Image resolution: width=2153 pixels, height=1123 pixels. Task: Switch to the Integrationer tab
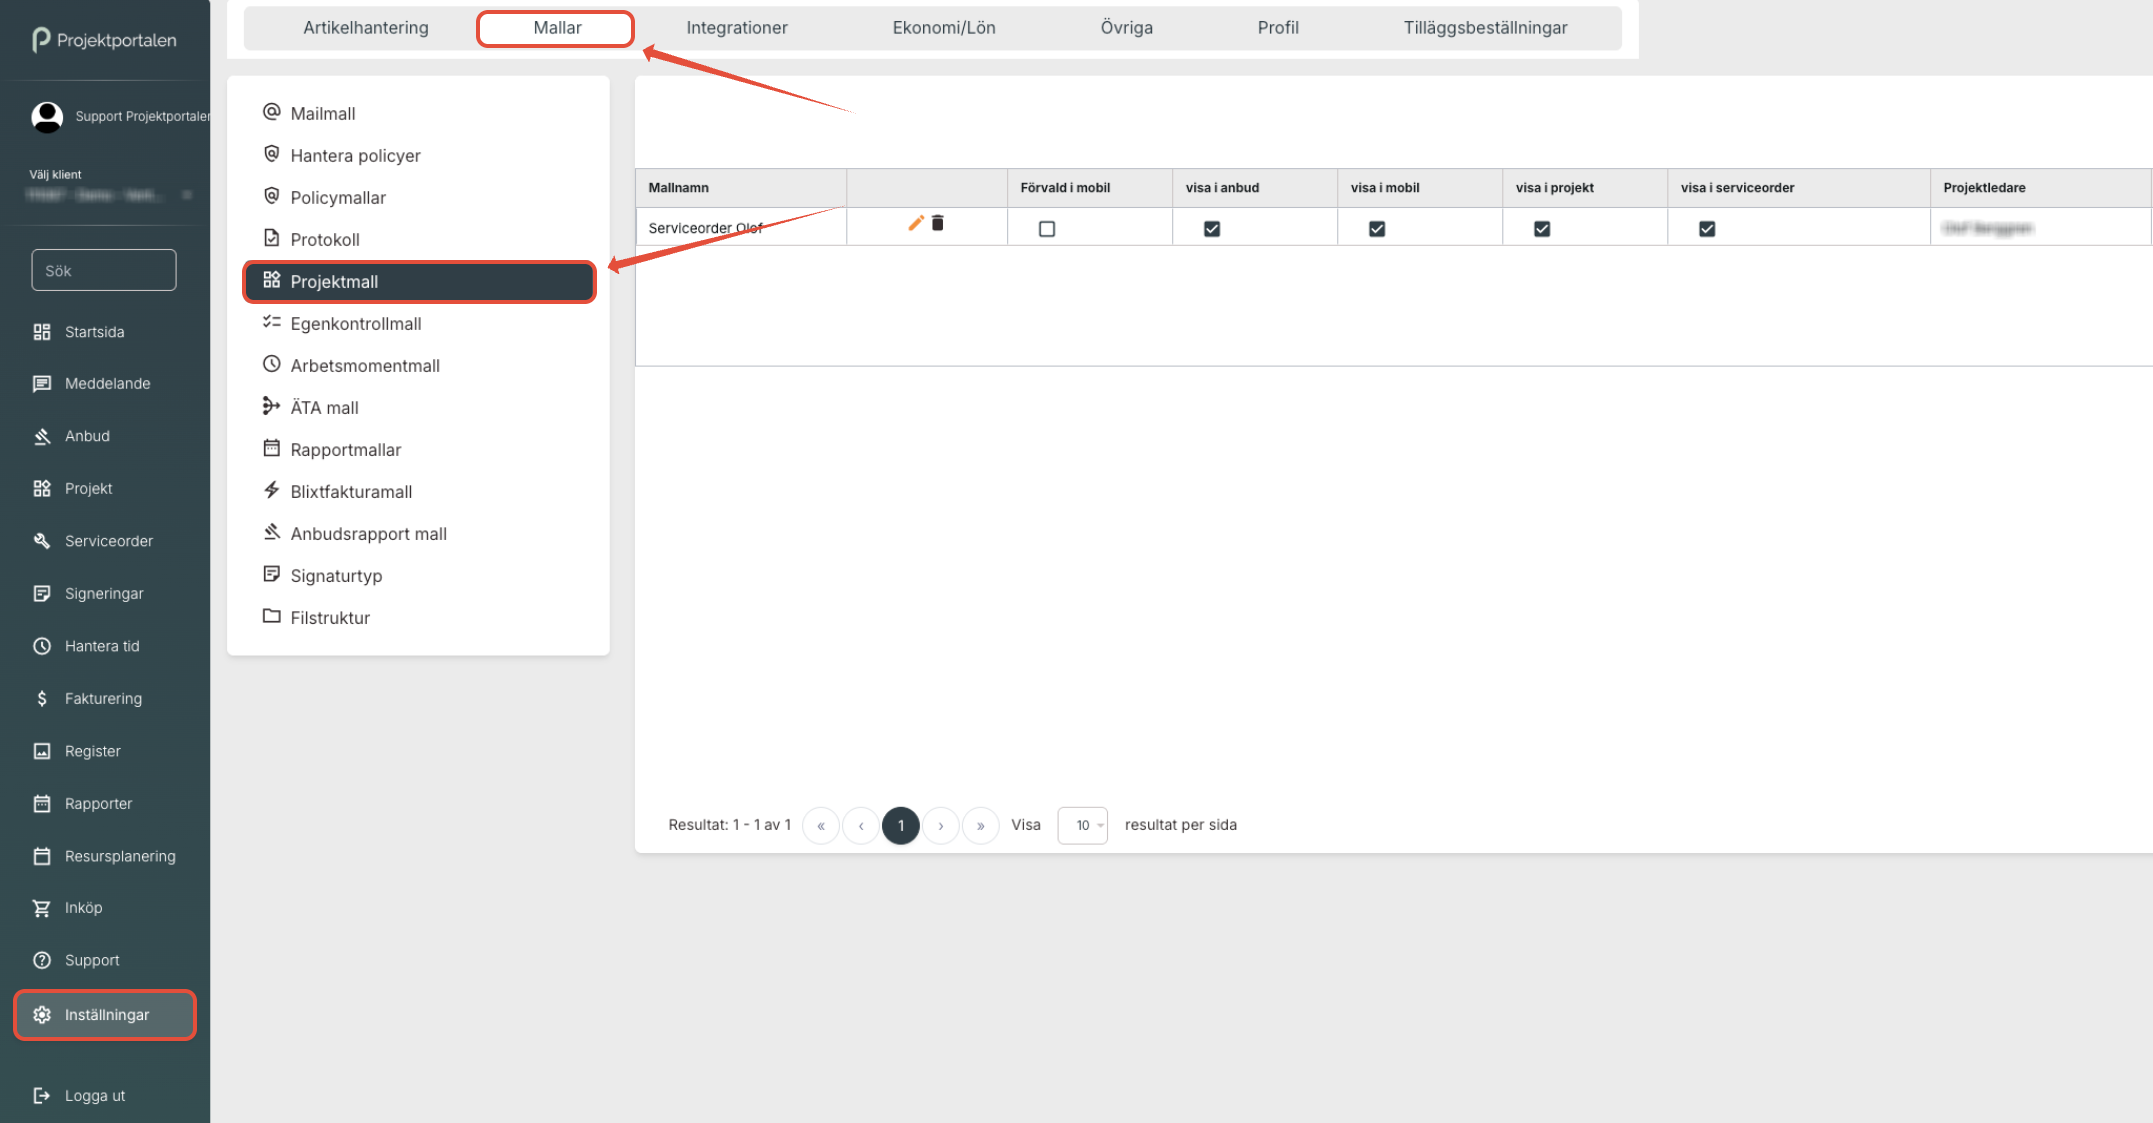pyautogui.click(x=736, y=28)
